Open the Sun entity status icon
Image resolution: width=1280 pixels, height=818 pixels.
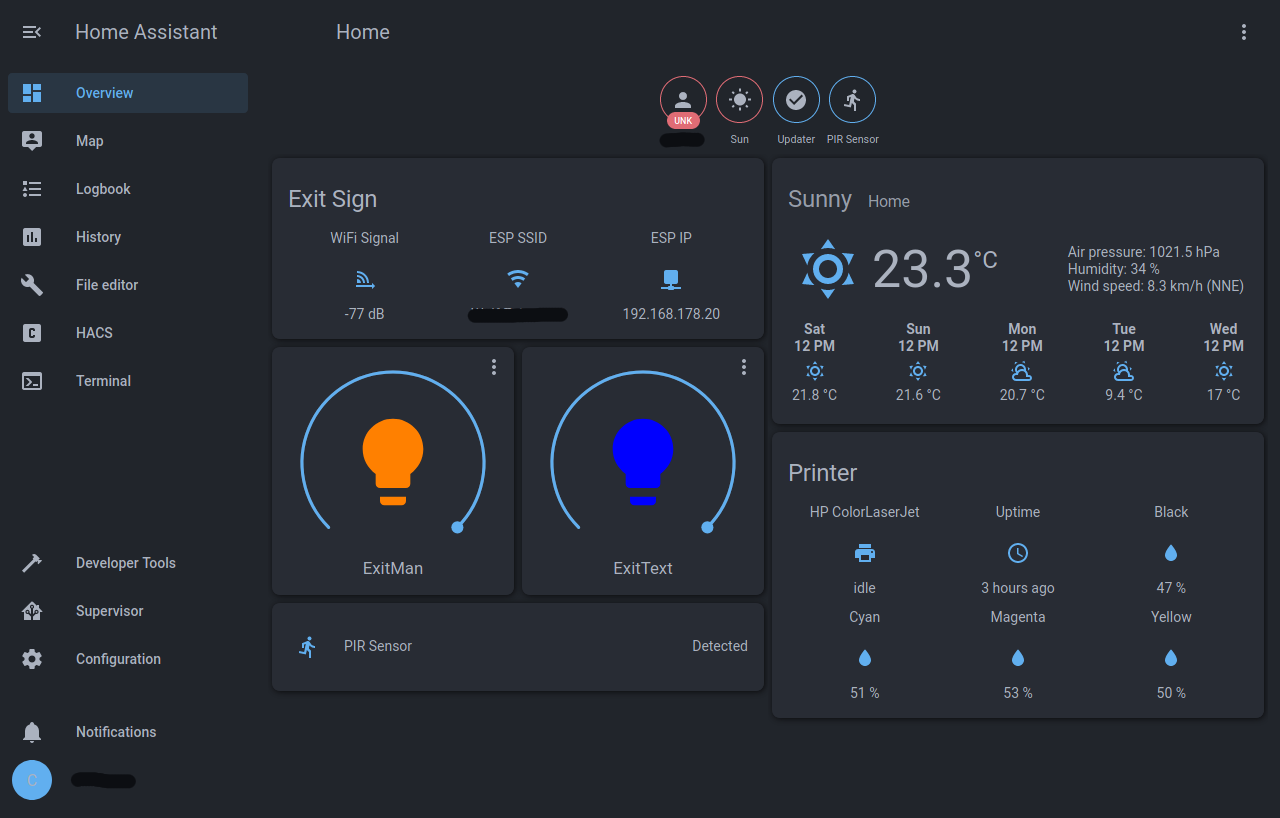[x=739, y=99]
